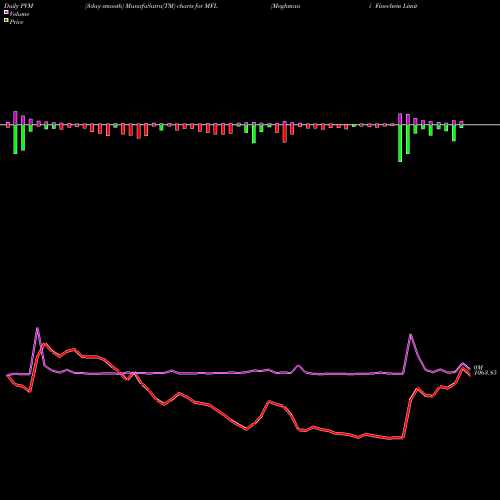Click the tallest green bar near right side
This screenshot has width=500, height=500.
pyautogui.click(x=400, y=143)
